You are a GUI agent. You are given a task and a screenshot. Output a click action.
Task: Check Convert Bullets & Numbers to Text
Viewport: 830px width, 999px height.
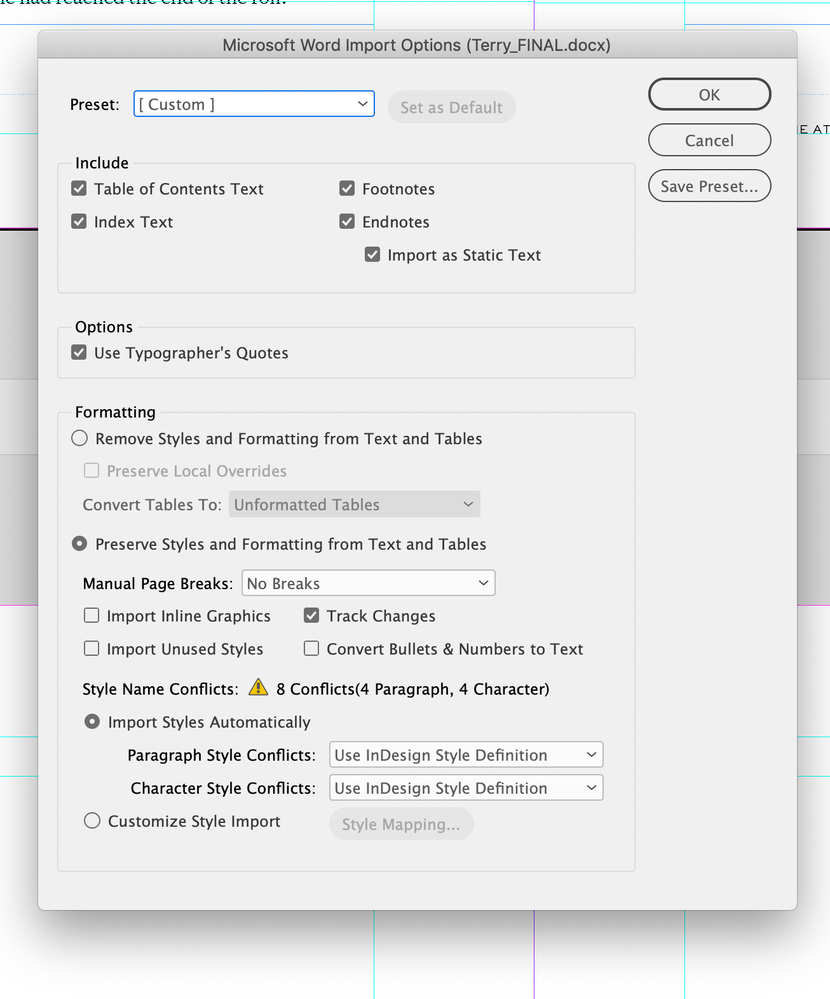(x=311, y=649)
